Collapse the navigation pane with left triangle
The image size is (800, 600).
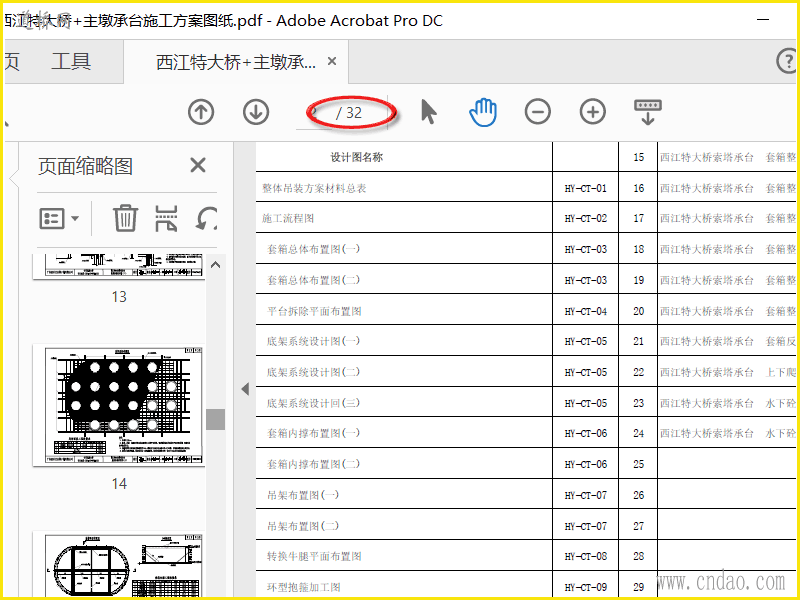pyautogui.click(x=245, y=389)
